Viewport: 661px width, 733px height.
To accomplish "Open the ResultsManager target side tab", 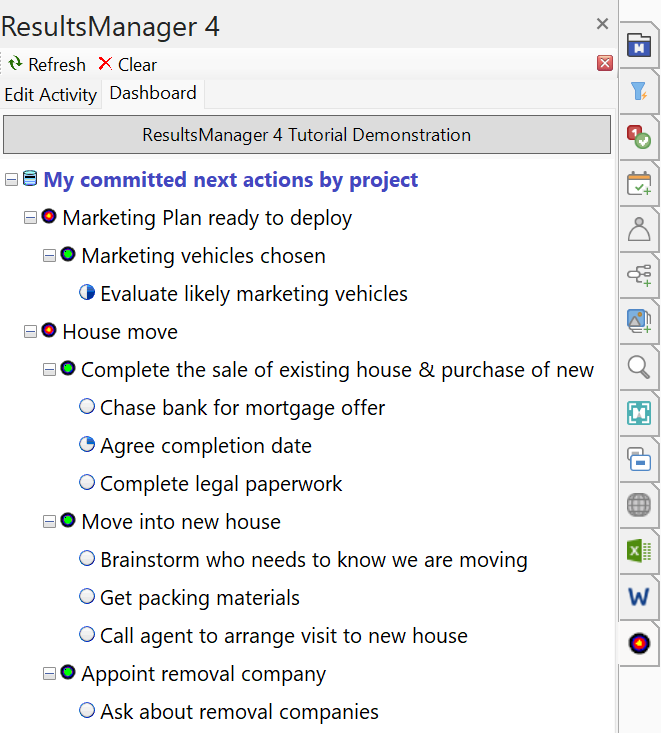I will click(639, 643).
